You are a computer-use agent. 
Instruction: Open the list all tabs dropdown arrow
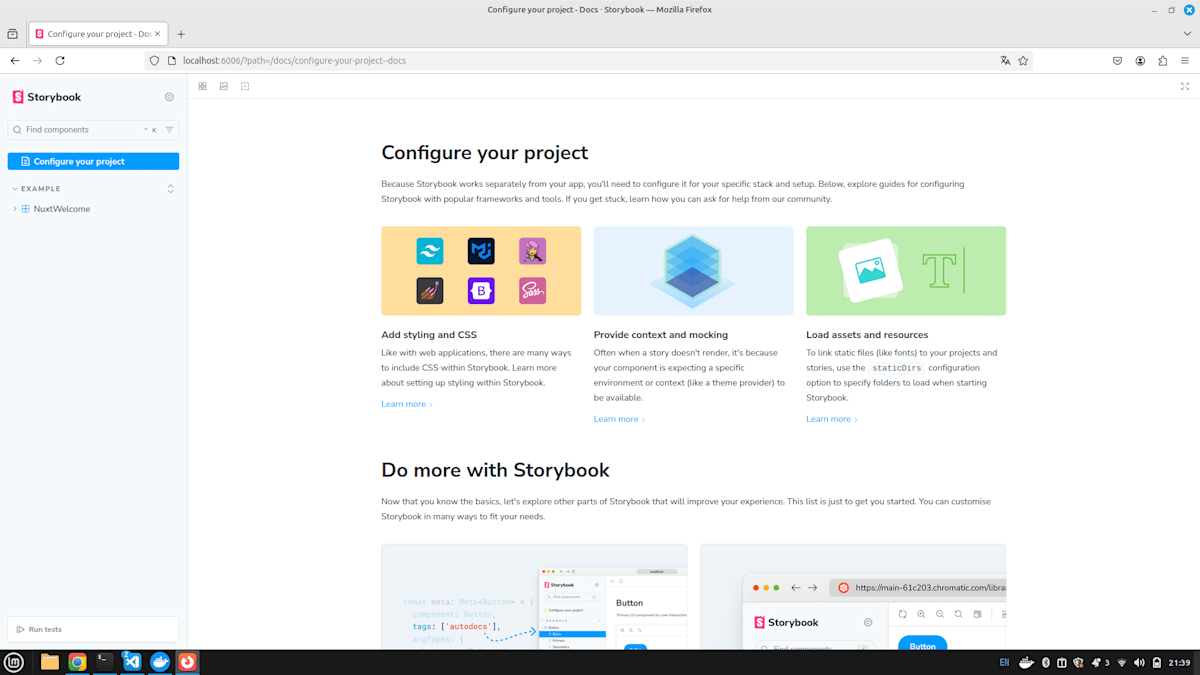pyautogui.click(x=1185, y=34)
